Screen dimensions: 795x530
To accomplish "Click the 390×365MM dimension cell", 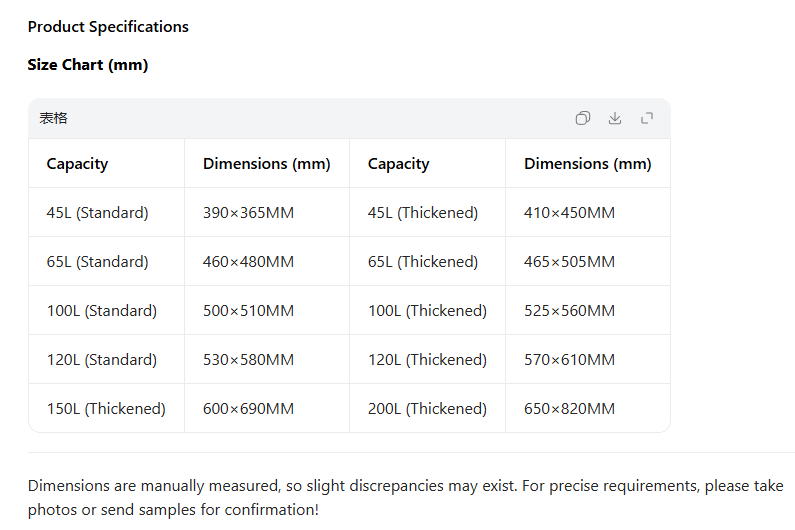I will pyautogui.click(x=248, y=213).
